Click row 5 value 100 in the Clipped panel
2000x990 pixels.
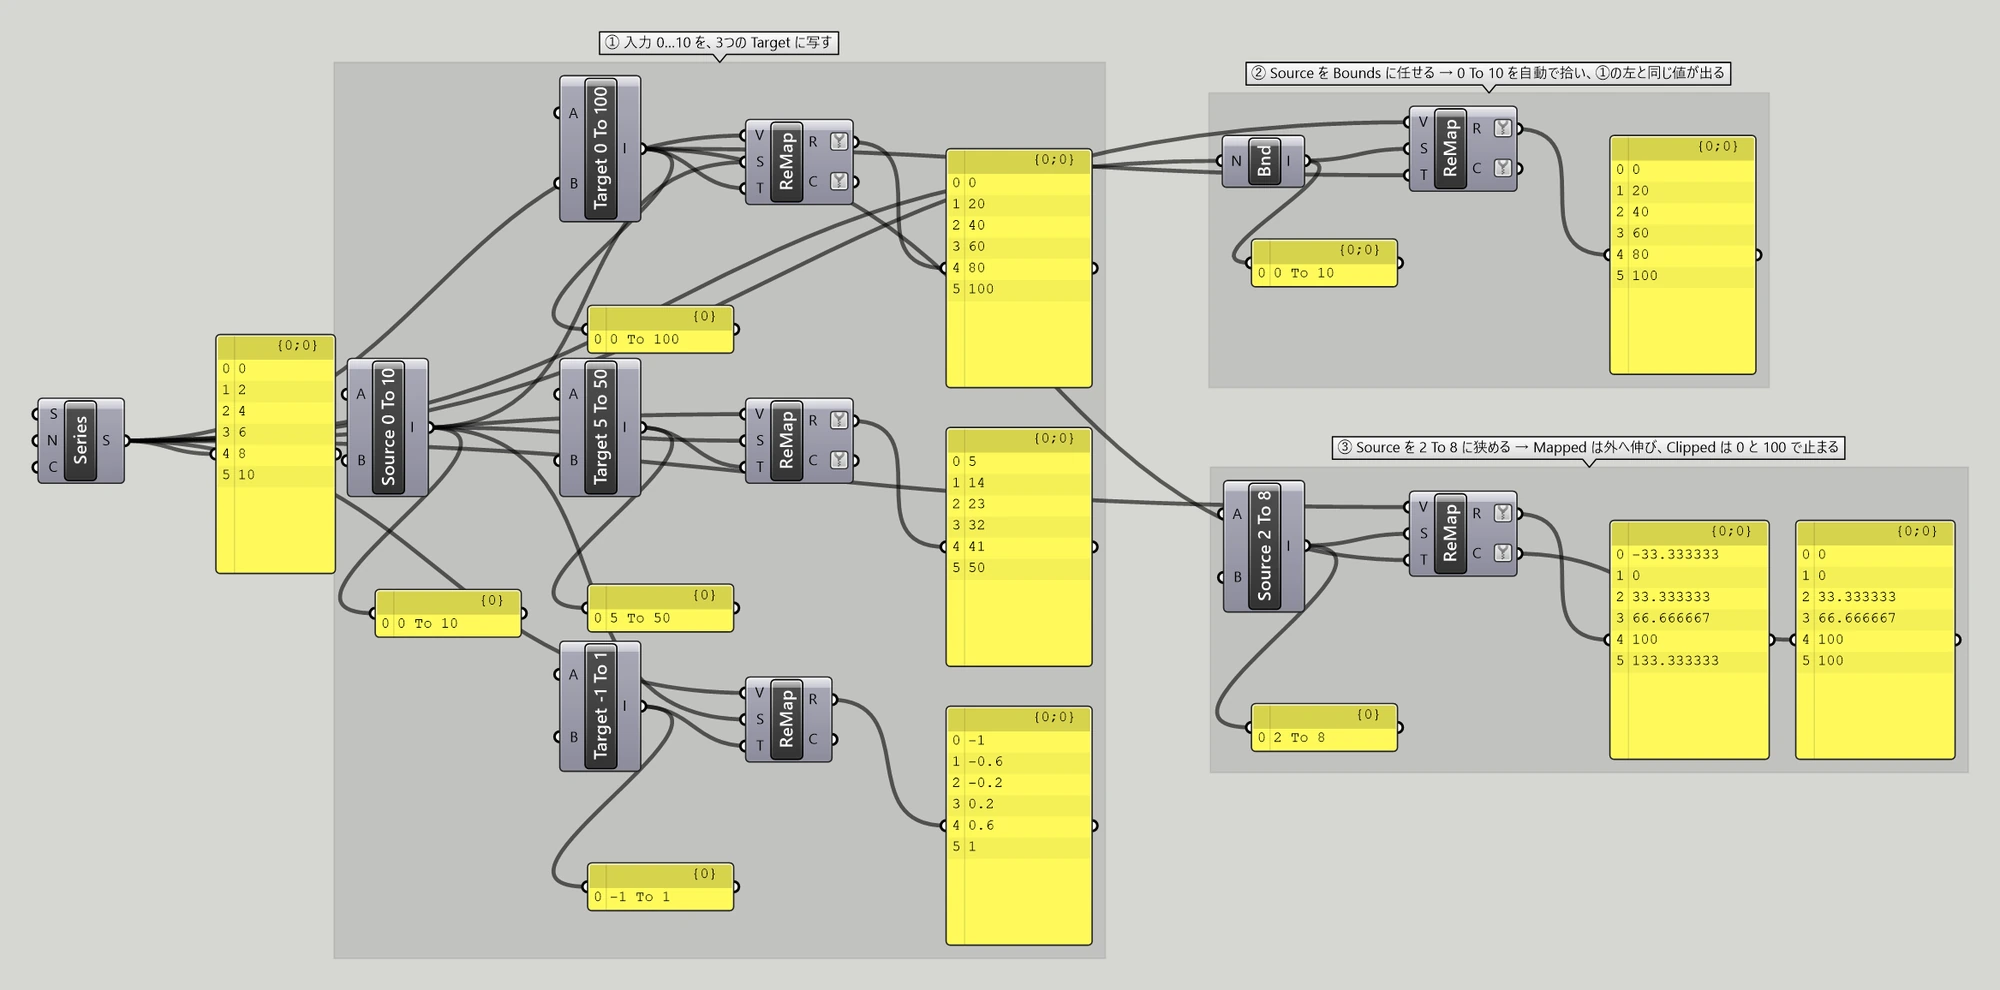[x=1831, y=661]
